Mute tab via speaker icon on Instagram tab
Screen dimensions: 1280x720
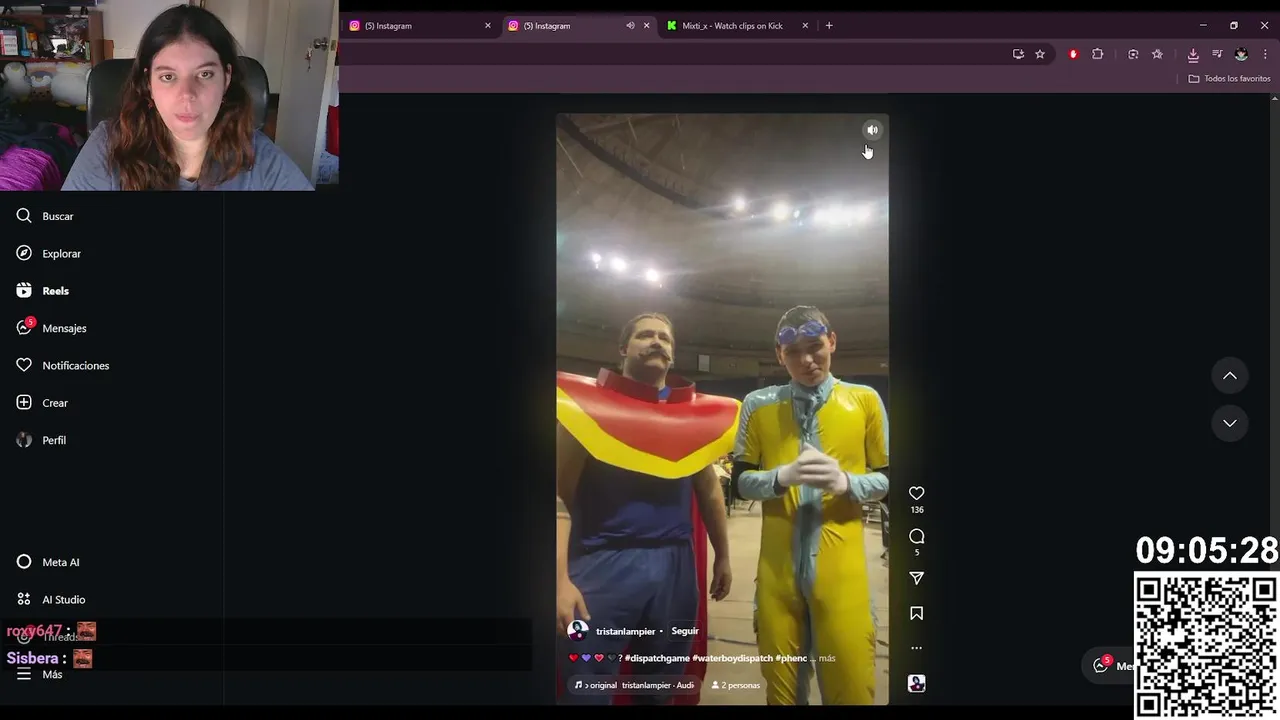[630, 26]
